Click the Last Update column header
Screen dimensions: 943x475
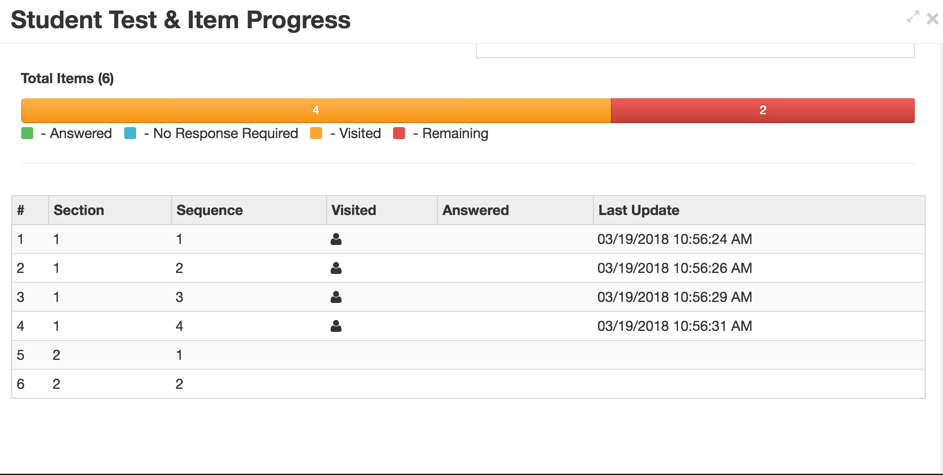coord(638,210)
